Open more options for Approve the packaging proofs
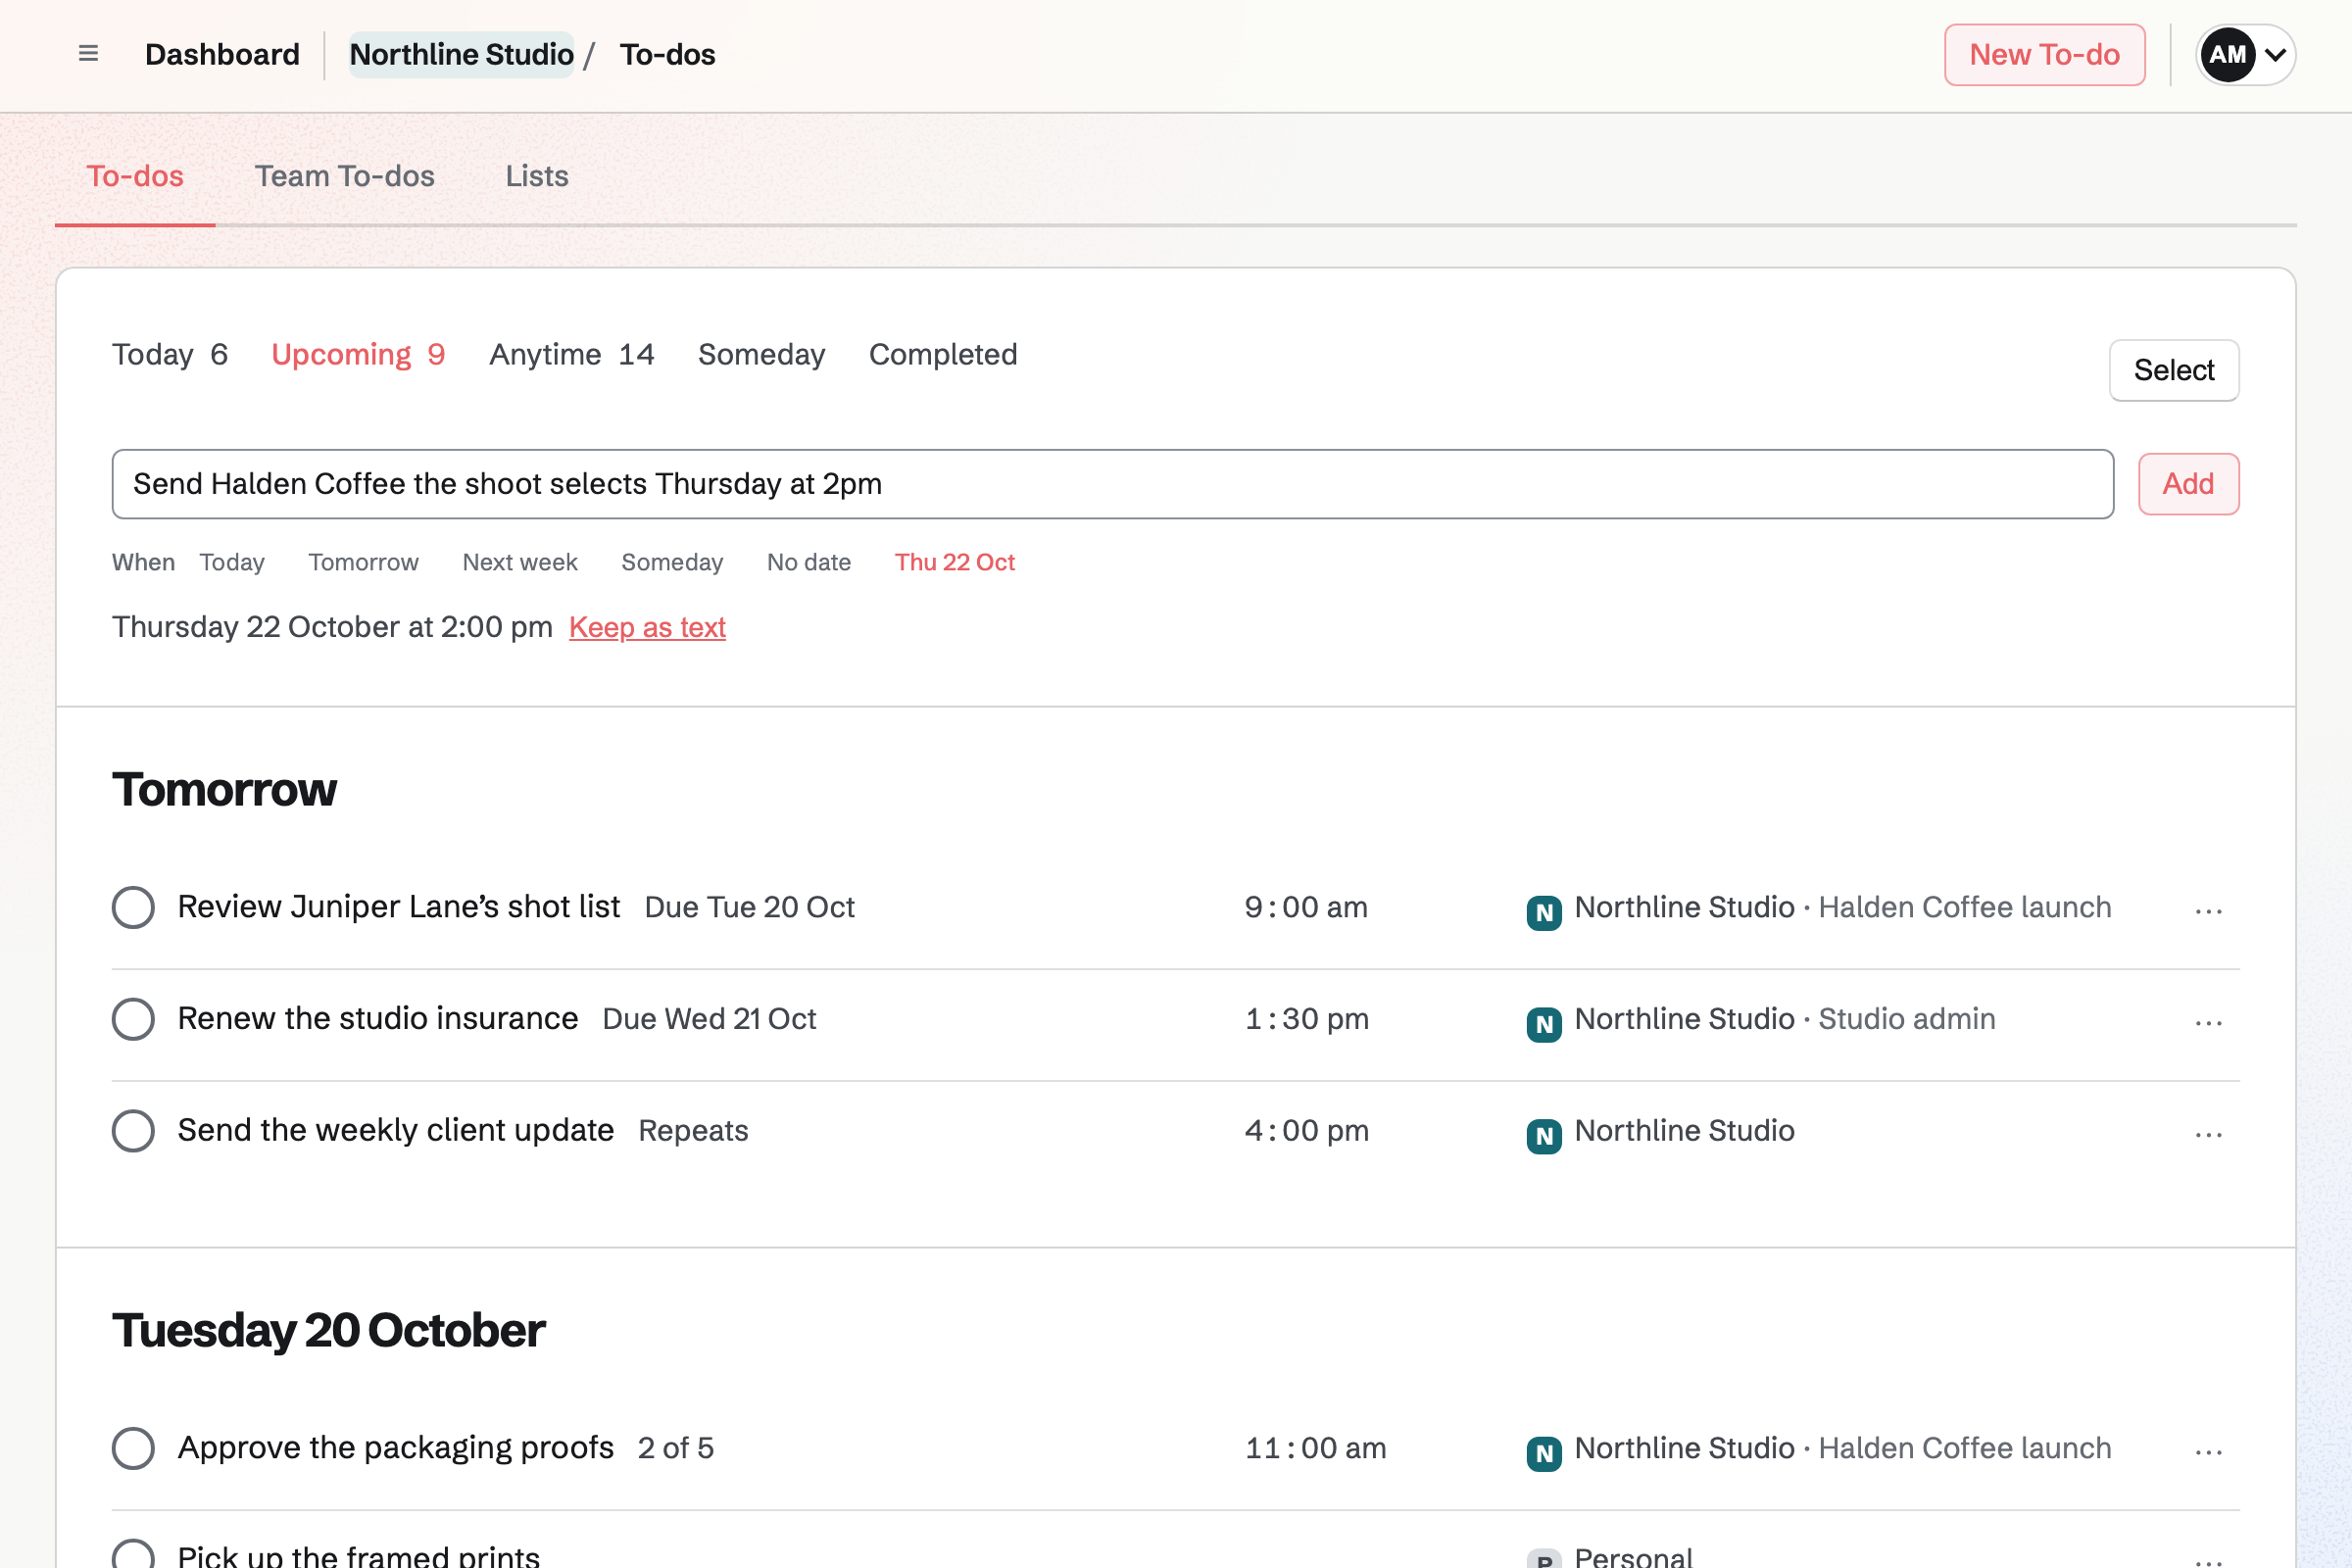2352x1568 pixels. coord(2208,1452)
